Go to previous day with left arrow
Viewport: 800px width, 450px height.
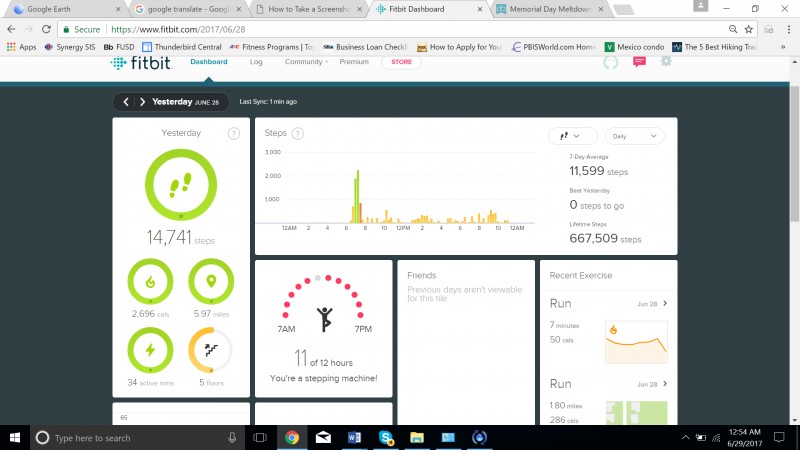pyautogui.click(x=125, y=102)
